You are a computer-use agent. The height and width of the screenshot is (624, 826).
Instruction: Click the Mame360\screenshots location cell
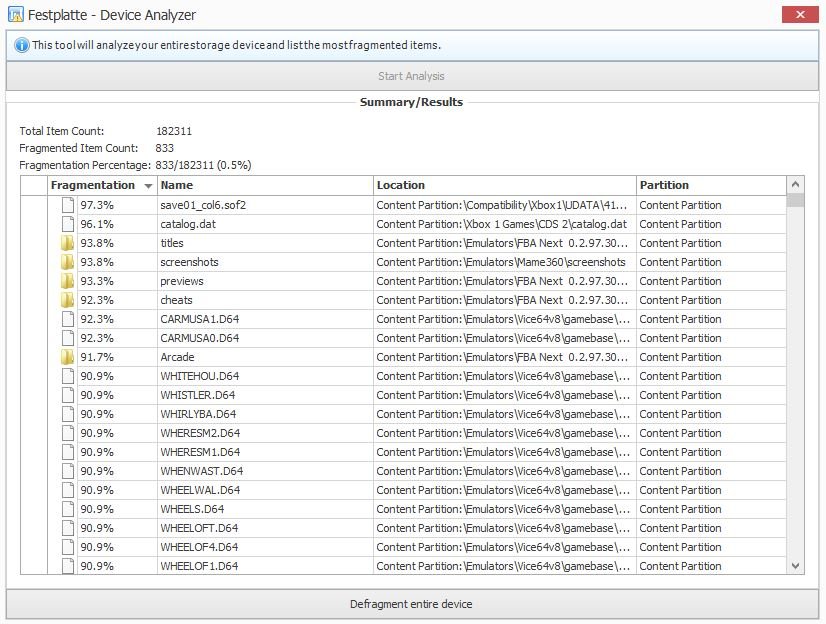click(505, 262)
